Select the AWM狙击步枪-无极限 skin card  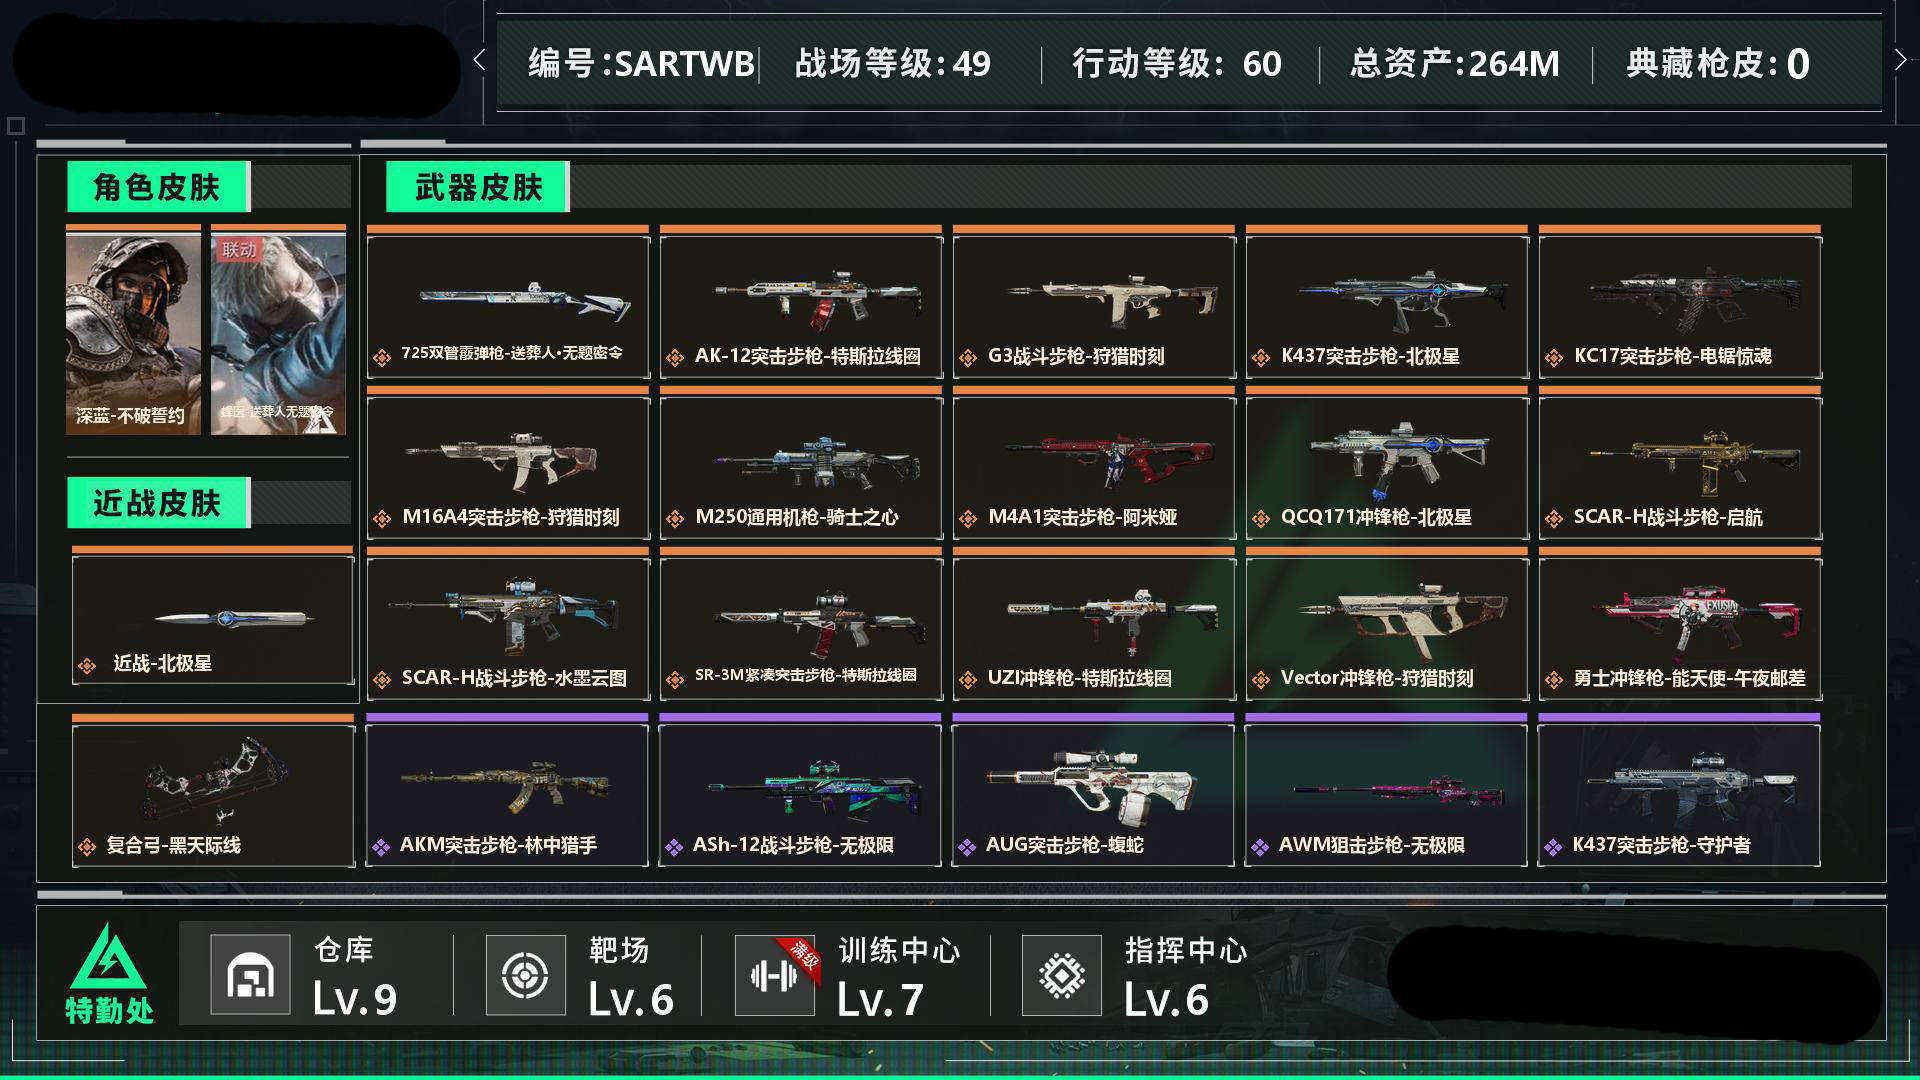click(x=1386, y=794)
